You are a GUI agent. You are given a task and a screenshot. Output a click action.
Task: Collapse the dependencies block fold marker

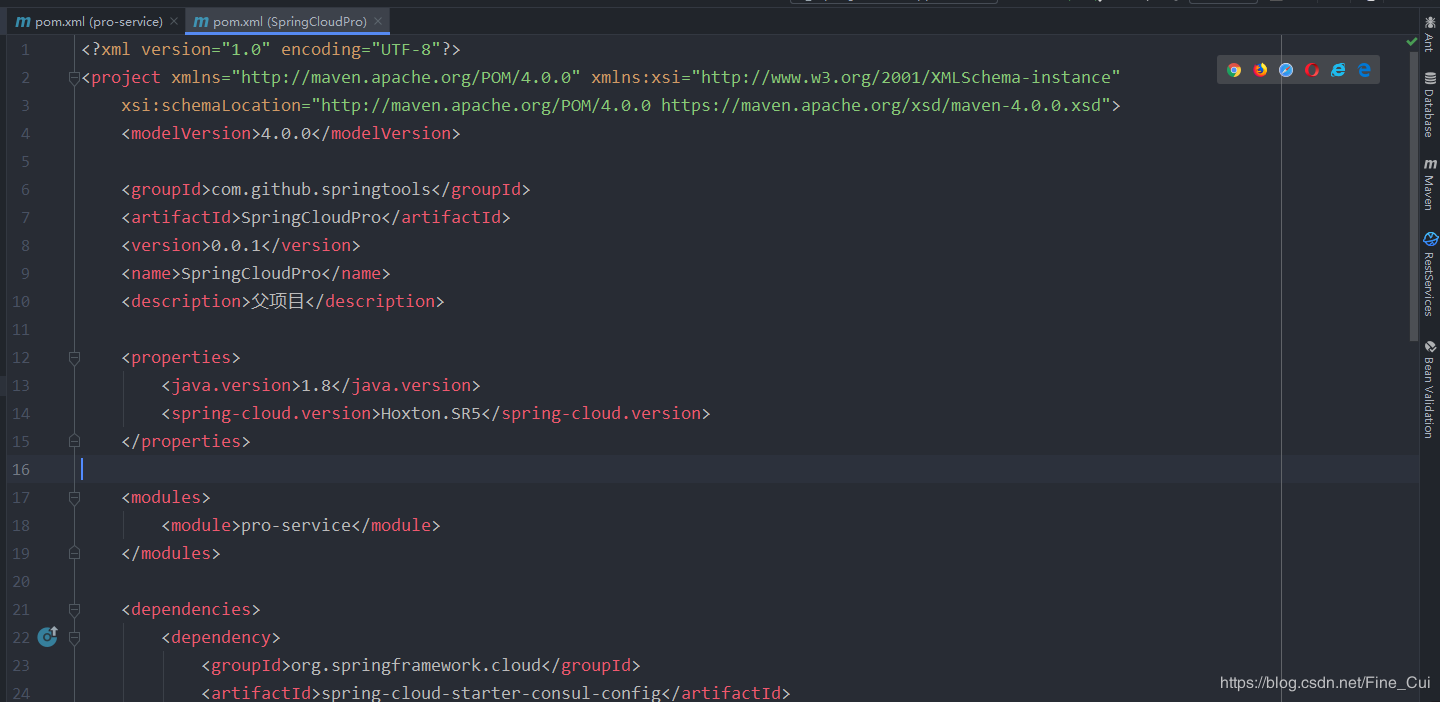click(x=74, y=609)
